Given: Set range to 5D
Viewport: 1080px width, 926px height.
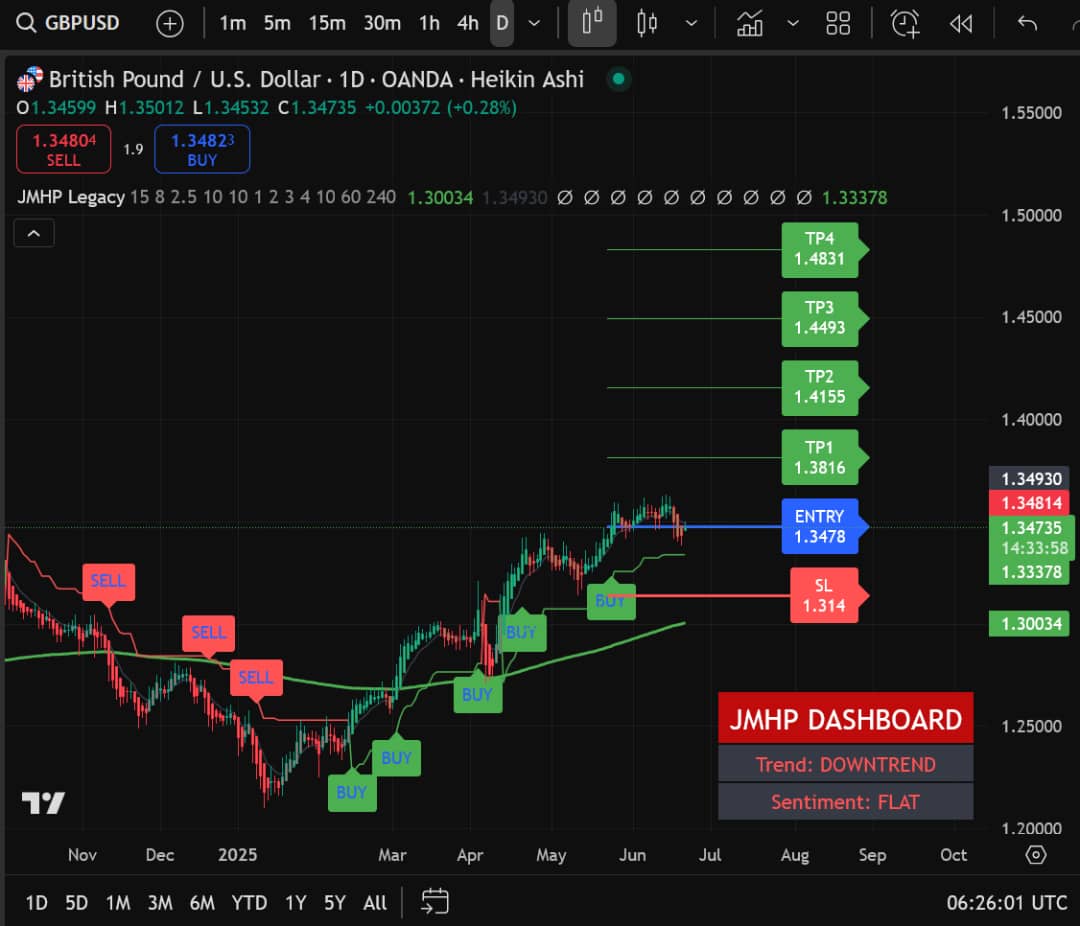Looking at the screenshot, I should 76,903.
